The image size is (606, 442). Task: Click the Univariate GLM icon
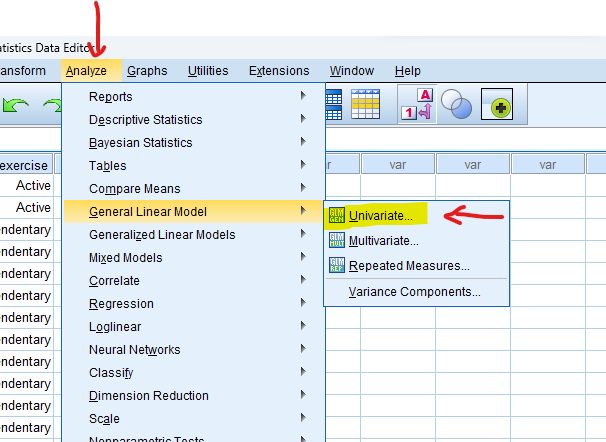(336, 216)
